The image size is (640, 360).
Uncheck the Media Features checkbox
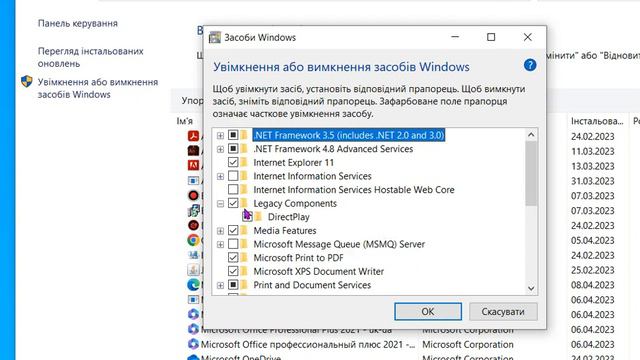click(233, 231)
